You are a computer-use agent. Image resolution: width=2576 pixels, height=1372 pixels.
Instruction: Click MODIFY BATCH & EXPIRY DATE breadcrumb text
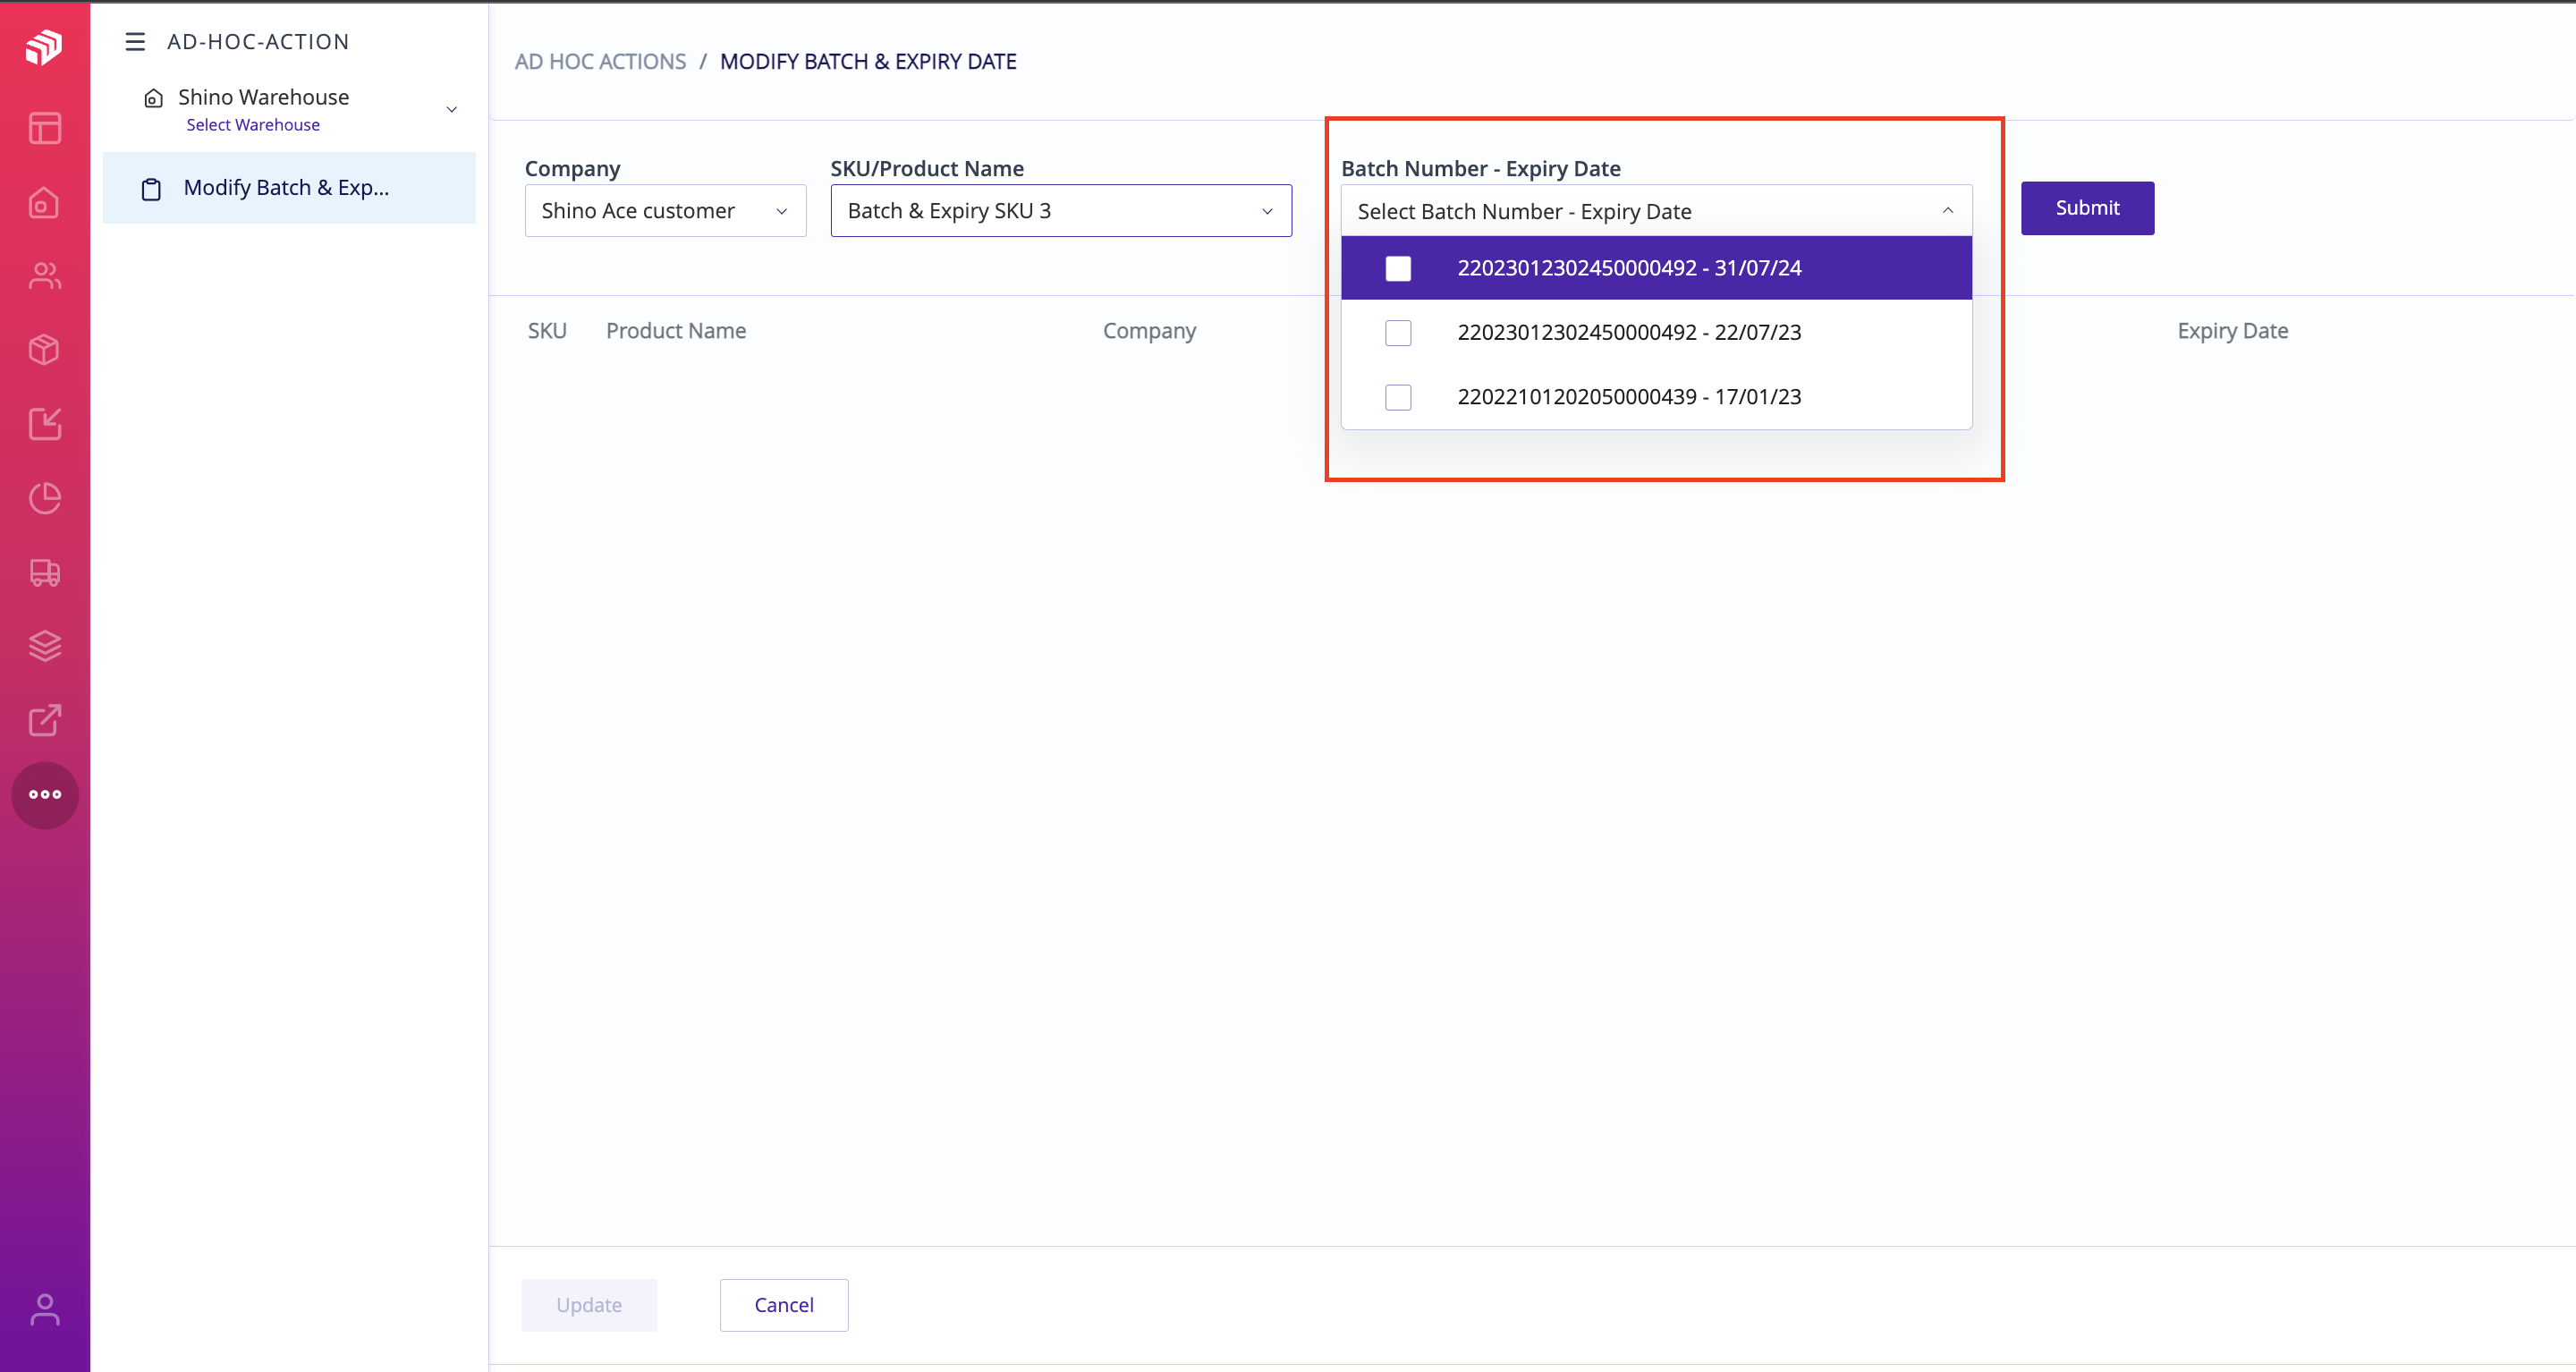(868, 61)
